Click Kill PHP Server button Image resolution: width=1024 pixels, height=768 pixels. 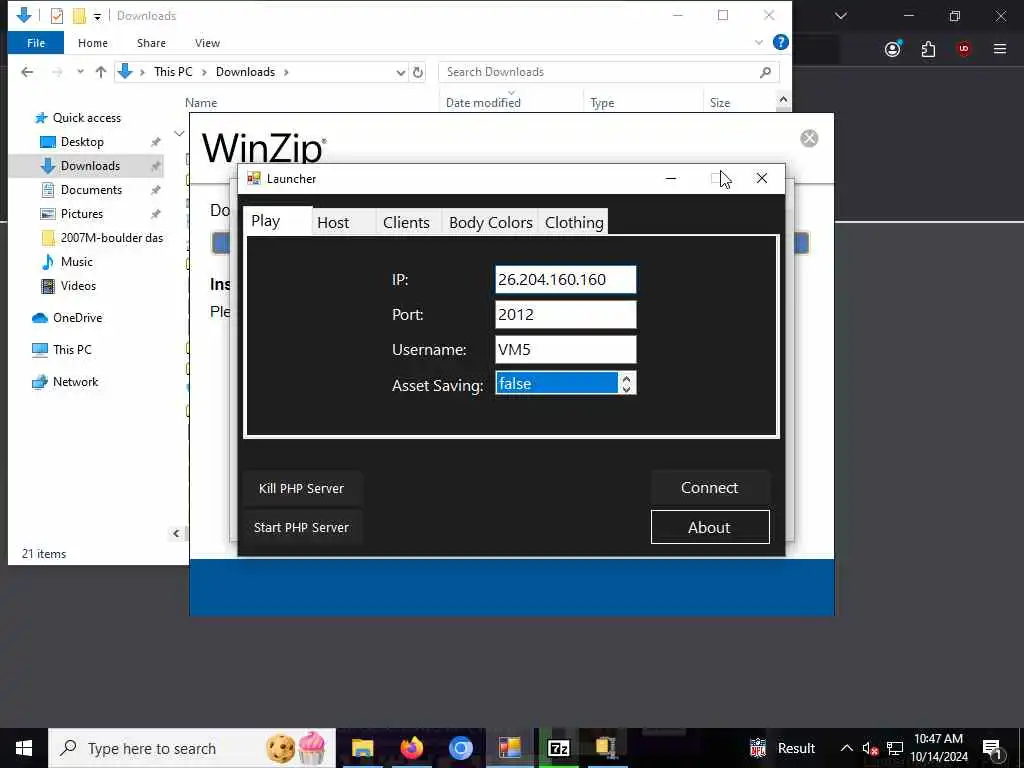pyautogui.click(x=301, y=488)
